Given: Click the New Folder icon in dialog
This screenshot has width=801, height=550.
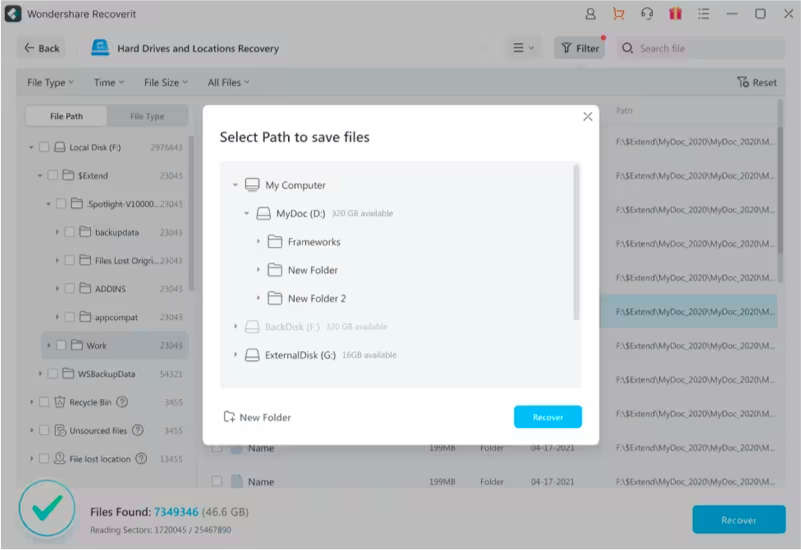Looking at the screenshot, I should coord(229,417).
